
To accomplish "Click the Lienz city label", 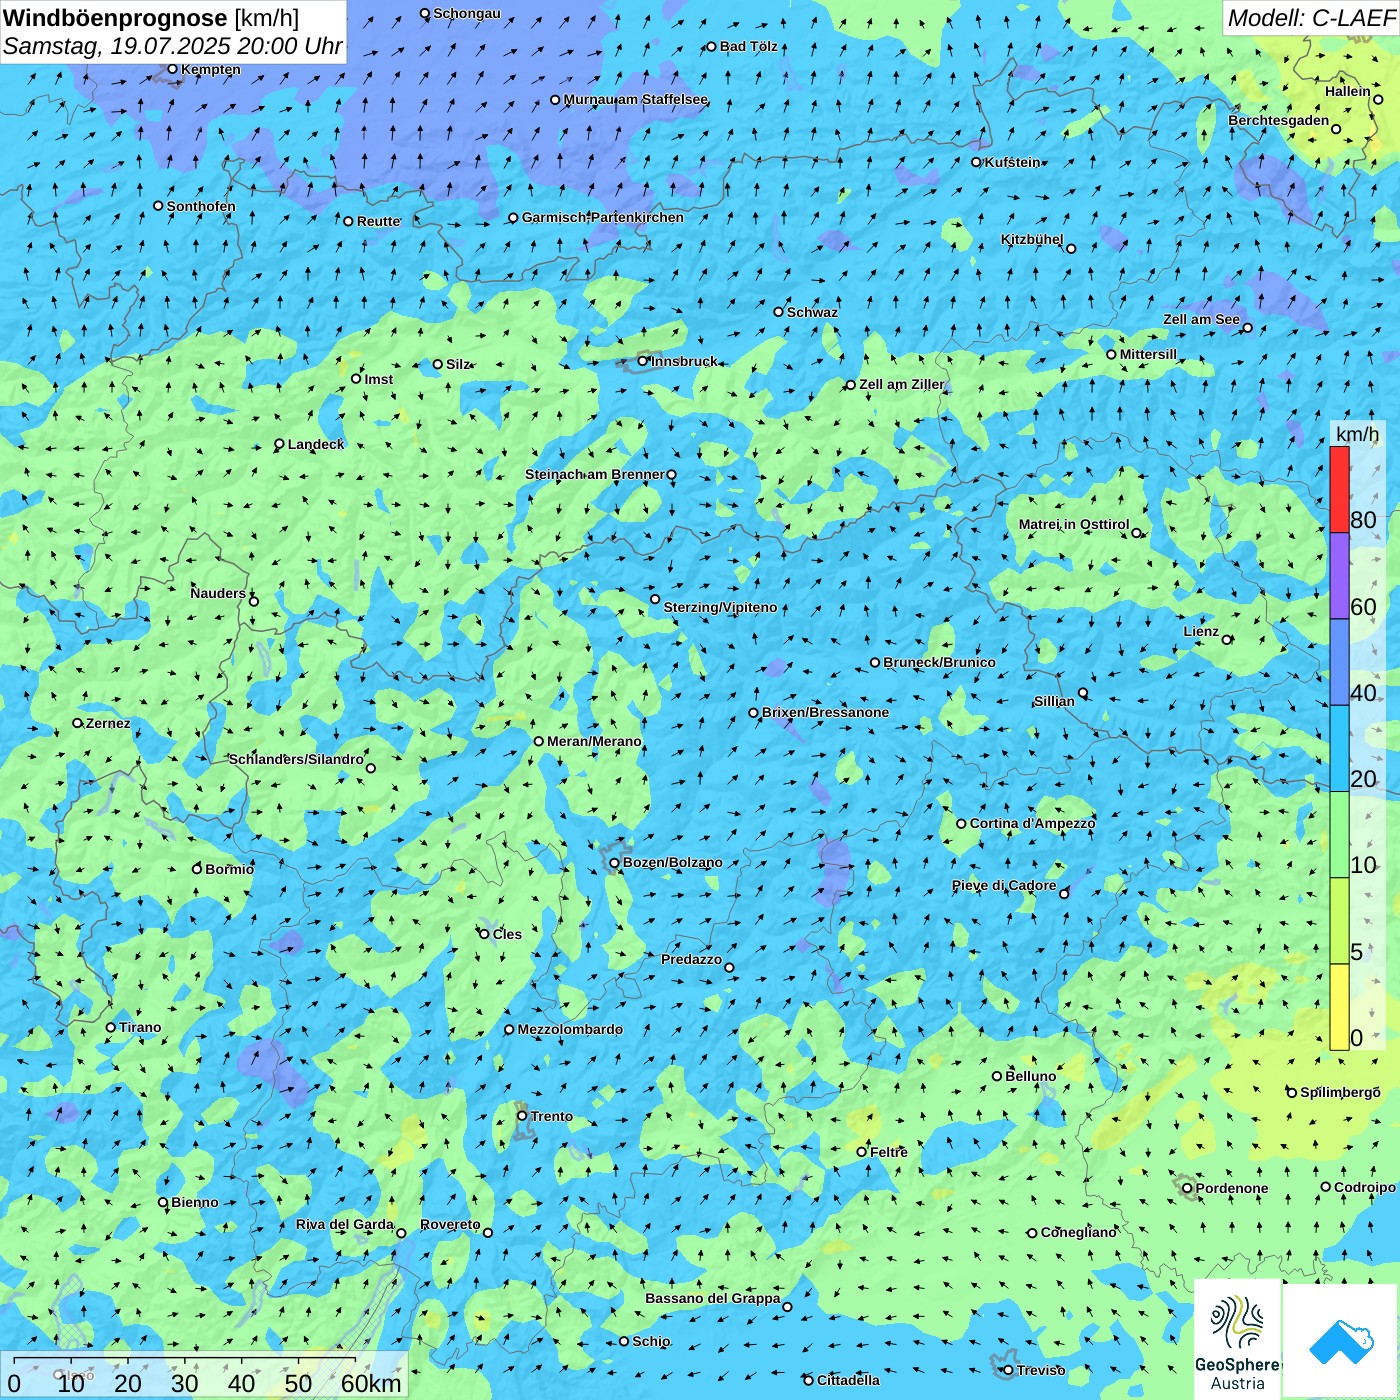I will point(1201,631).
